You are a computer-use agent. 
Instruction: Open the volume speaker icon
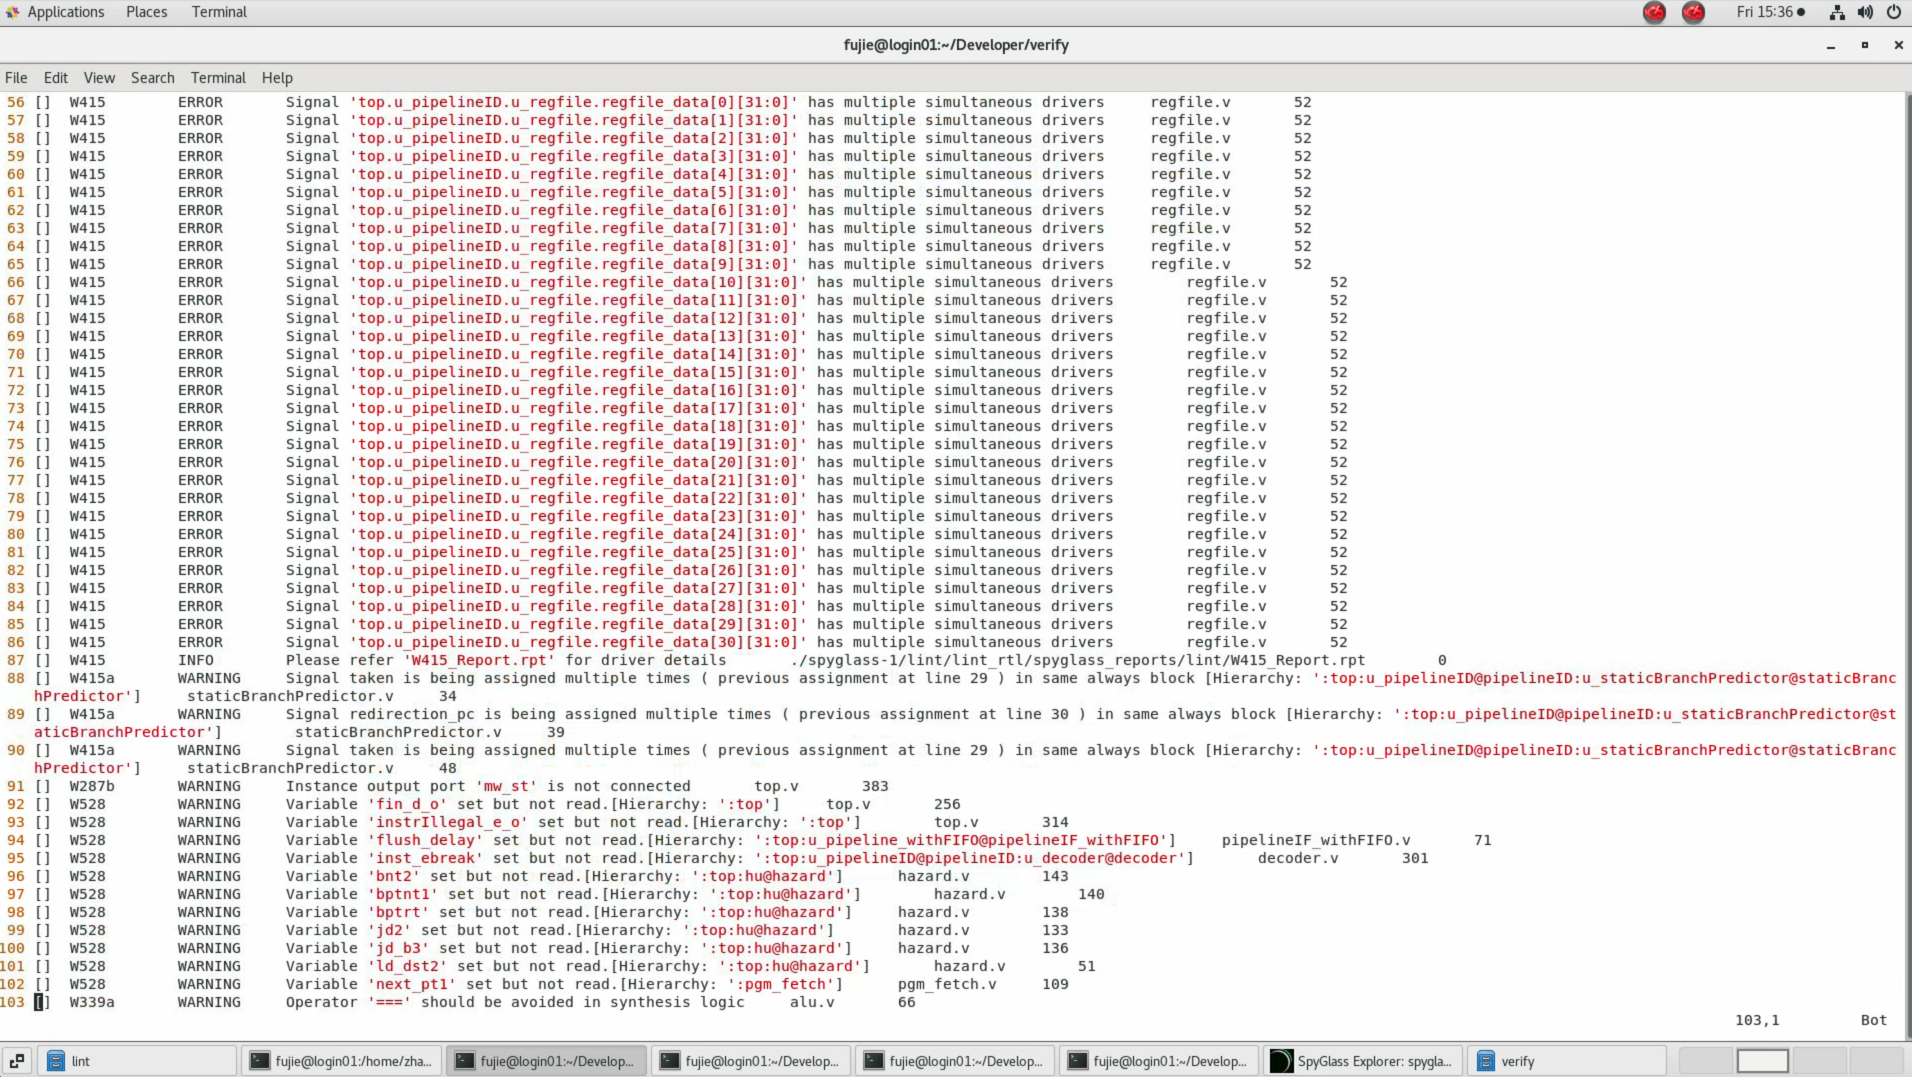[1865, 12]
